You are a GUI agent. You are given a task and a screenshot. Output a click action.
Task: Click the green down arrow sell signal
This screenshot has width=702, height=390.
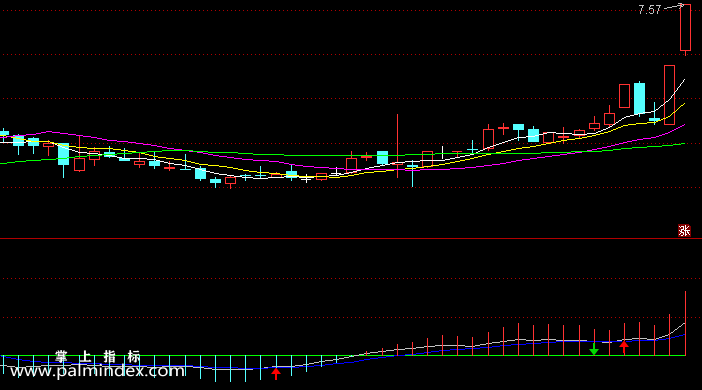coord(594,349)
